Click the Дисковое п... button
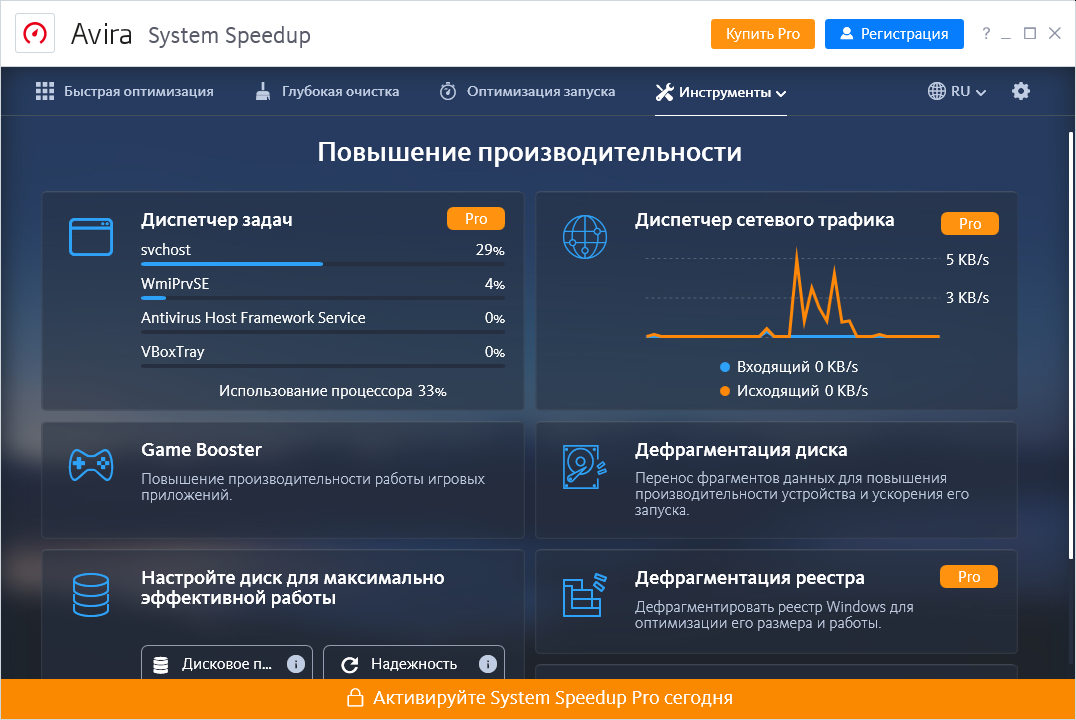Viewport: 1076px width, 720px height. tap(227, 662)
